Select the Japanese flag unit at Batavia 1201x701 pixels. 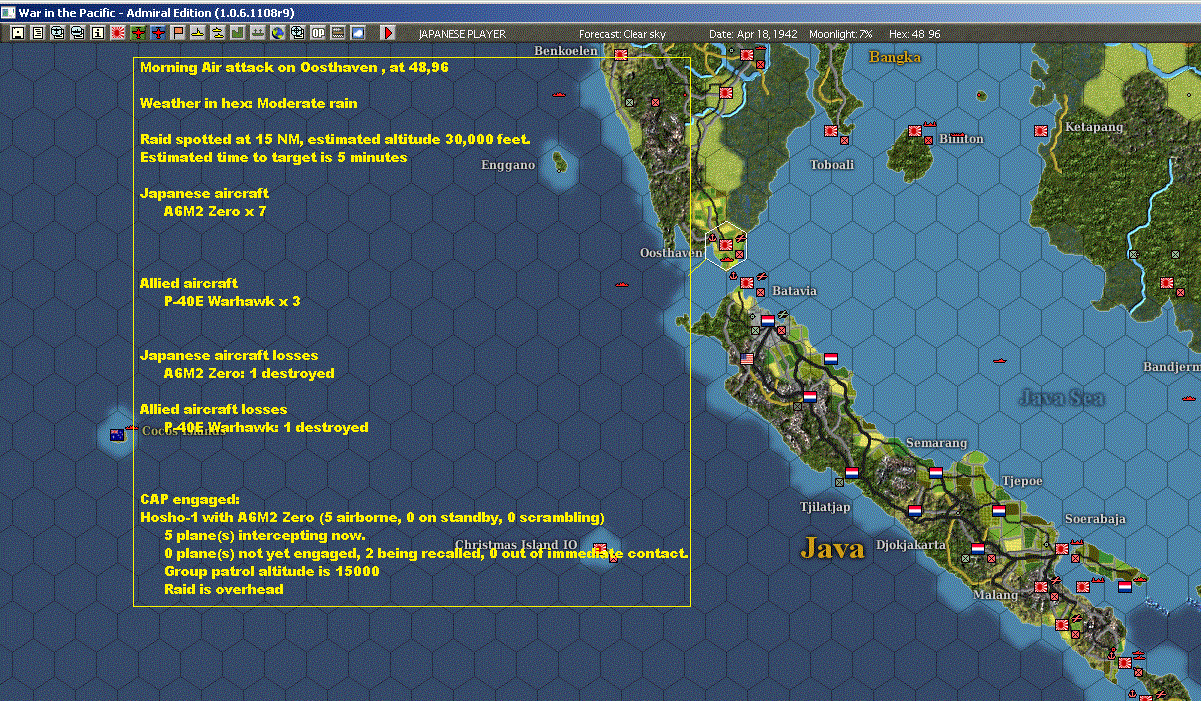(x=746, y=283)
